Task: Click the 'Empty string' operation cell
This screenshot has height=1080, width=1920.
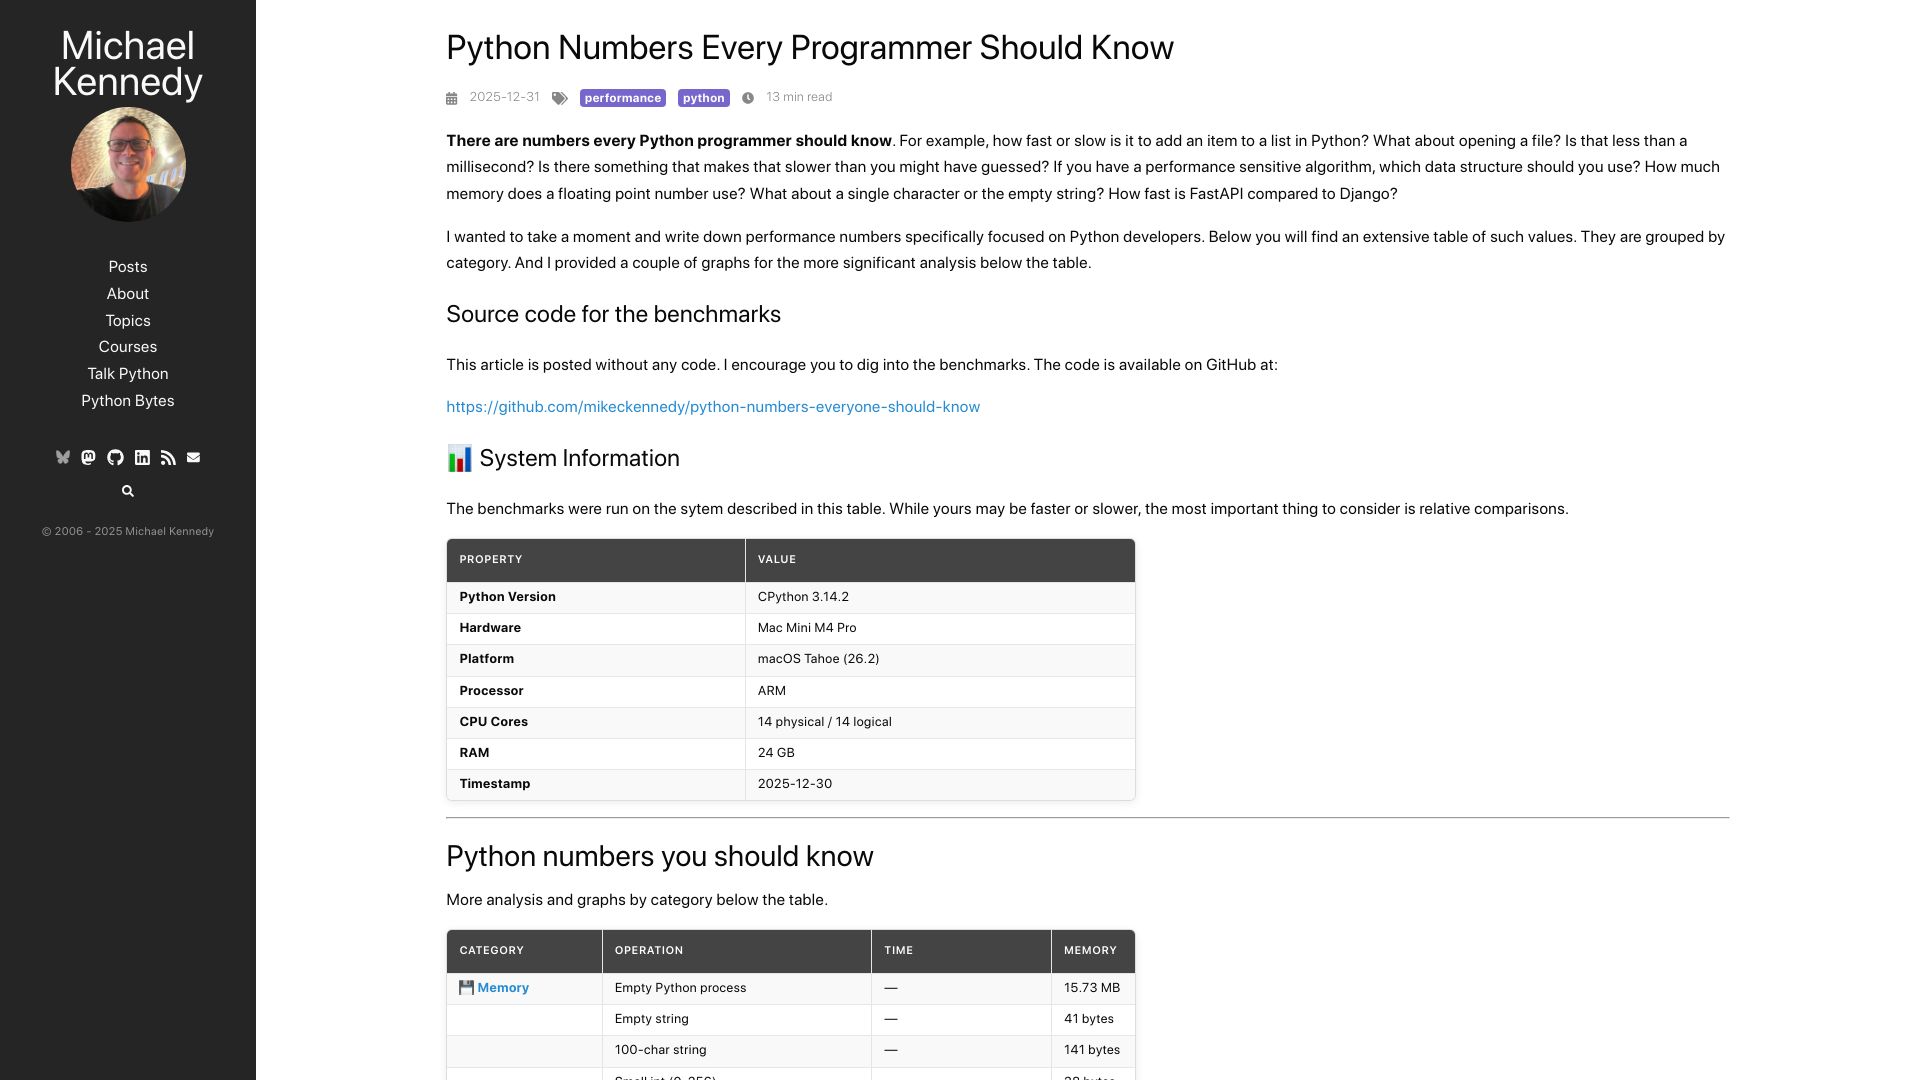Action: pyautogui.click(x=737, y=1019)
